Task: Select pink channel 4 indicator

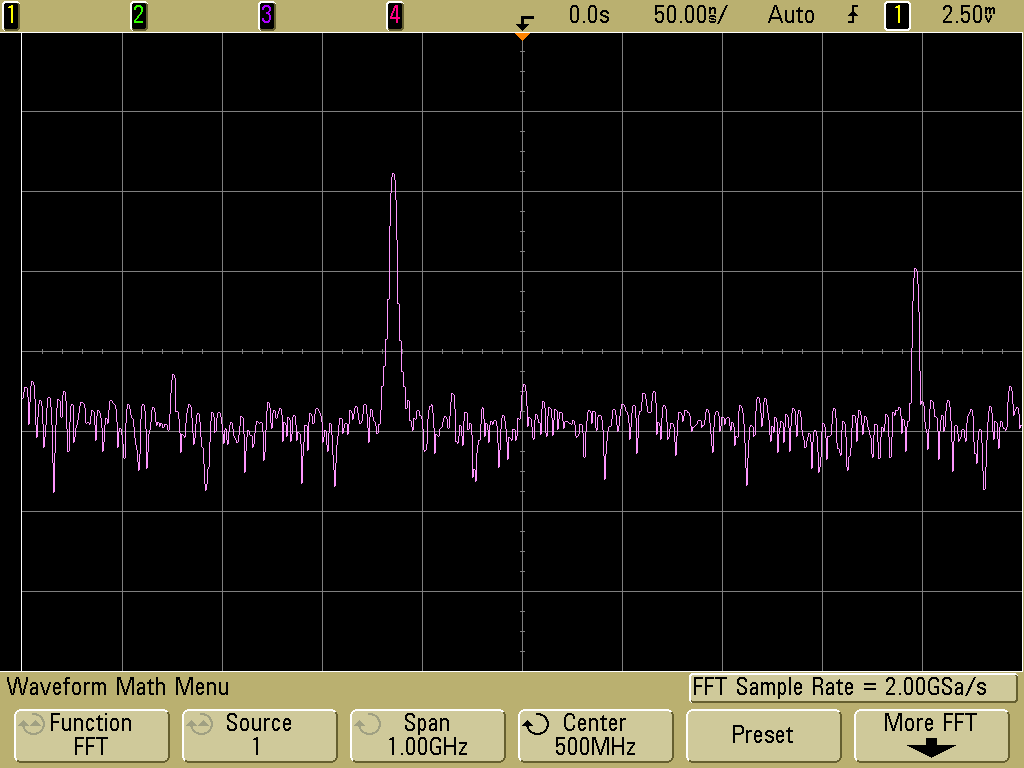Action: tap(394, 15)
